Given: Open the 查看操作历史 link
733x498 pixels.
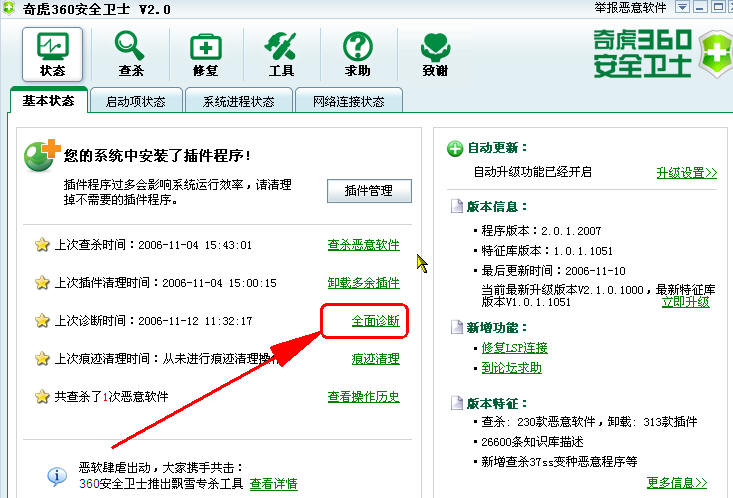Looking at the screenshot, I should pos(363,397).
